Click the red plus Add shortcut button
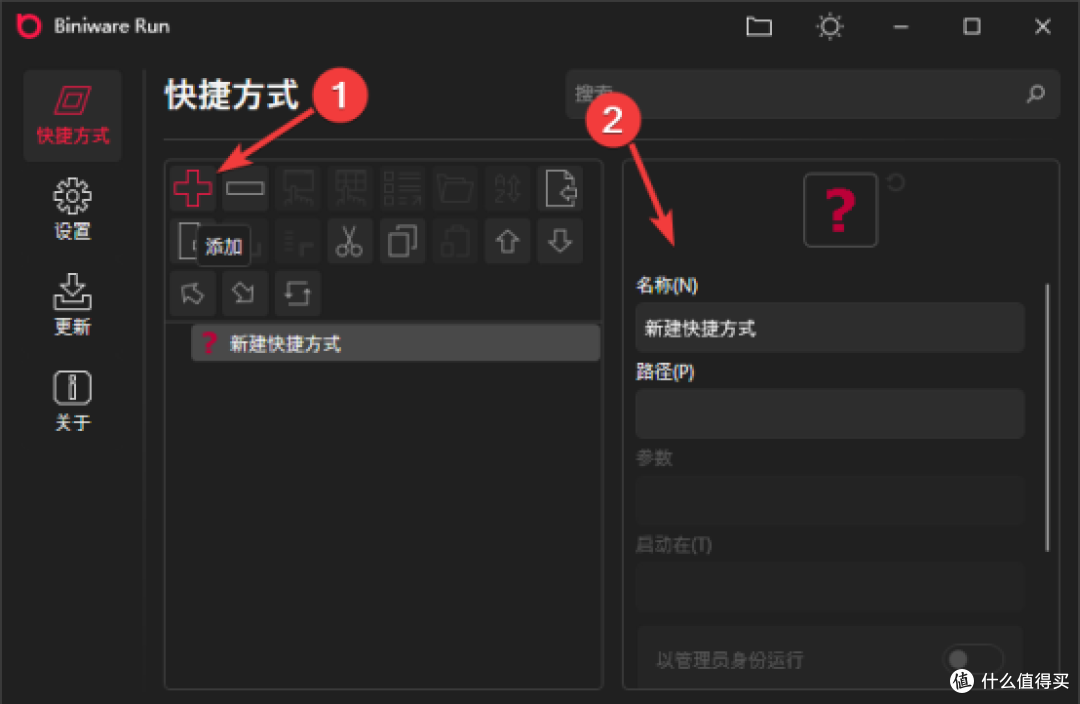Screen dimensions: 1080x704 tap(193, 188)
